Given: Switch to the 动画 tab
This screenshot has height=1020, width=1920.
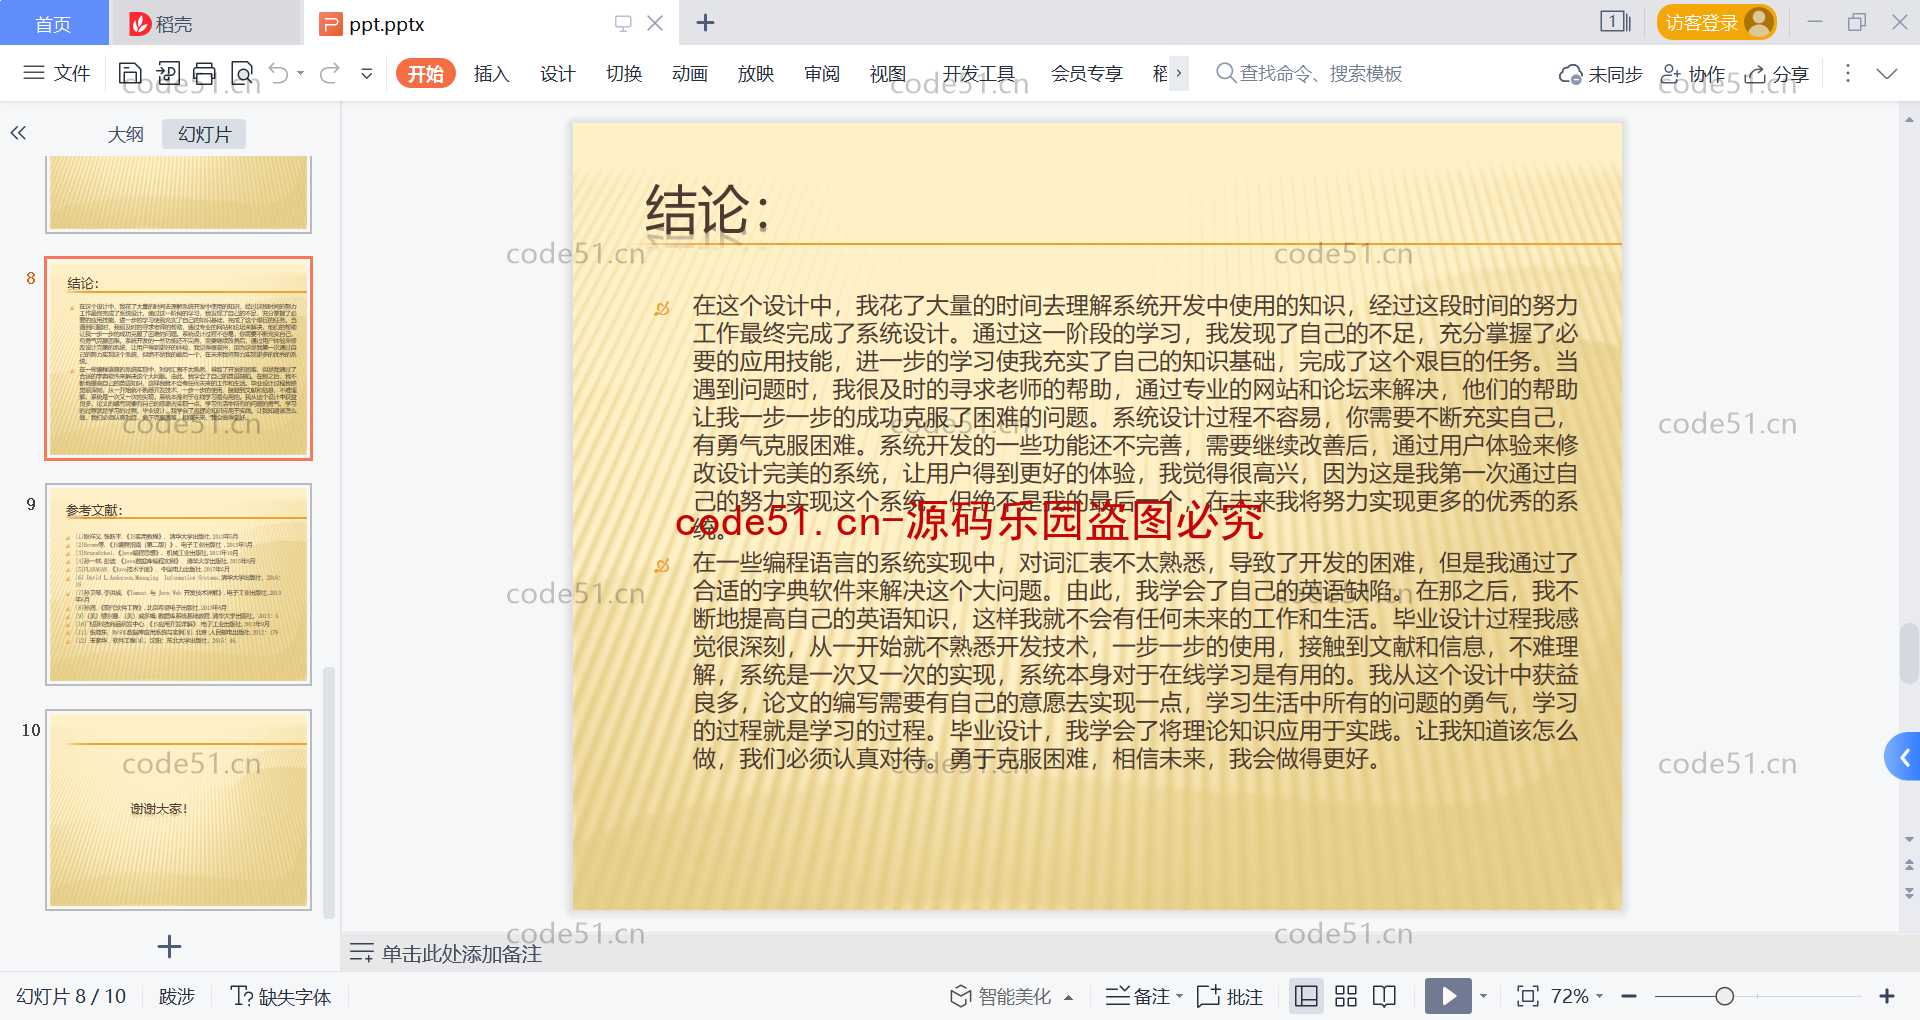Looking at the screenshot, I should 690,74.
